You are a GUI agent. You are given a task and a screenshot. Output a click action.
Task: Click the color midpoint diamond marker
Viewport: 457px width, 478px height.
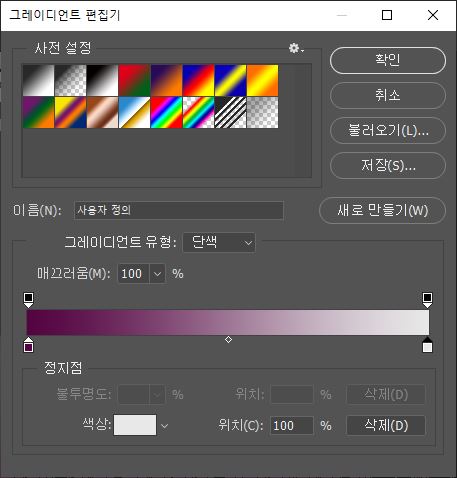[228, 340]
